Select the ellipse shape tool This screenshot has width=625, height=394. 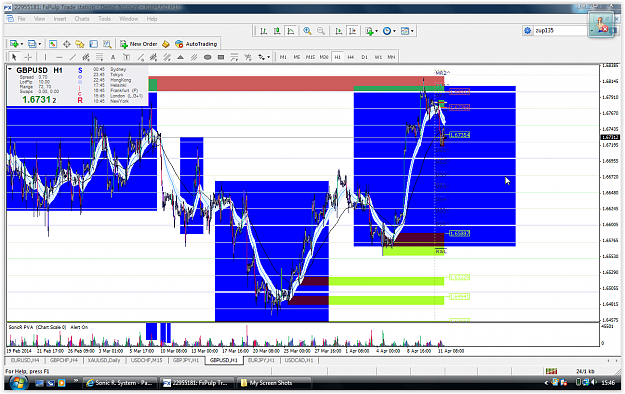[x=207, y=57]
